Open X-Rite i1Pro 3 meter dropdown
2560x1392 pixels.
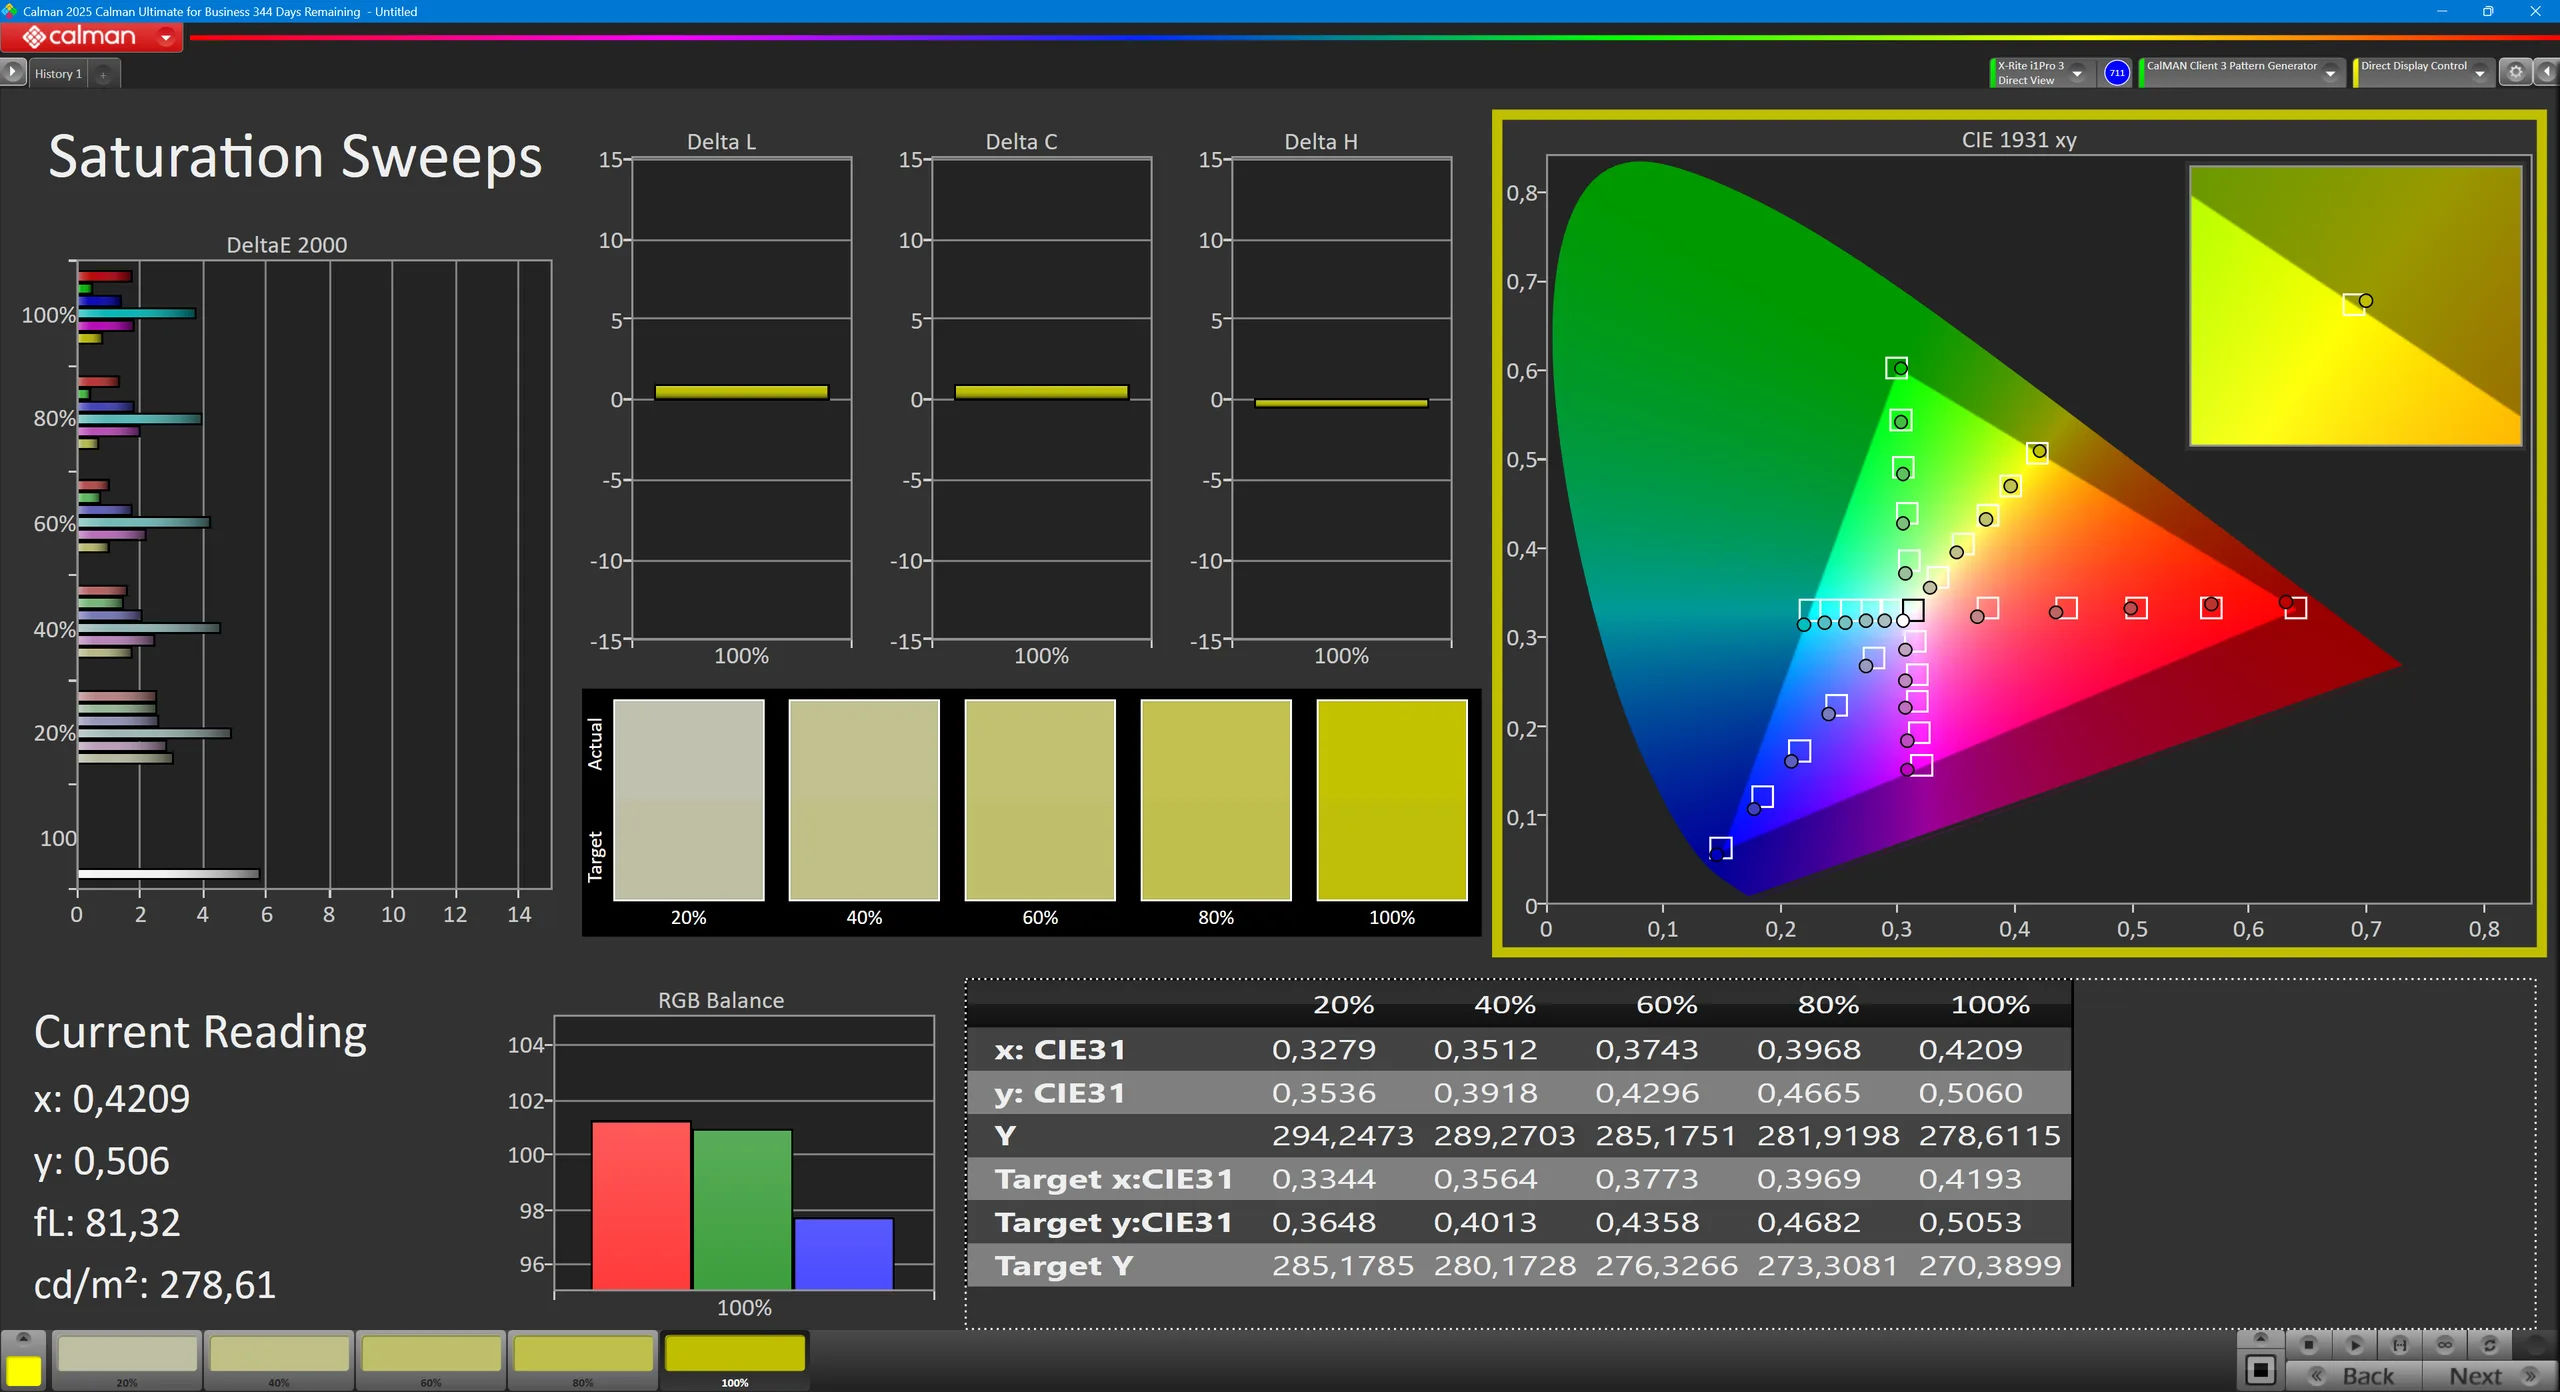tap(2078, 73)
